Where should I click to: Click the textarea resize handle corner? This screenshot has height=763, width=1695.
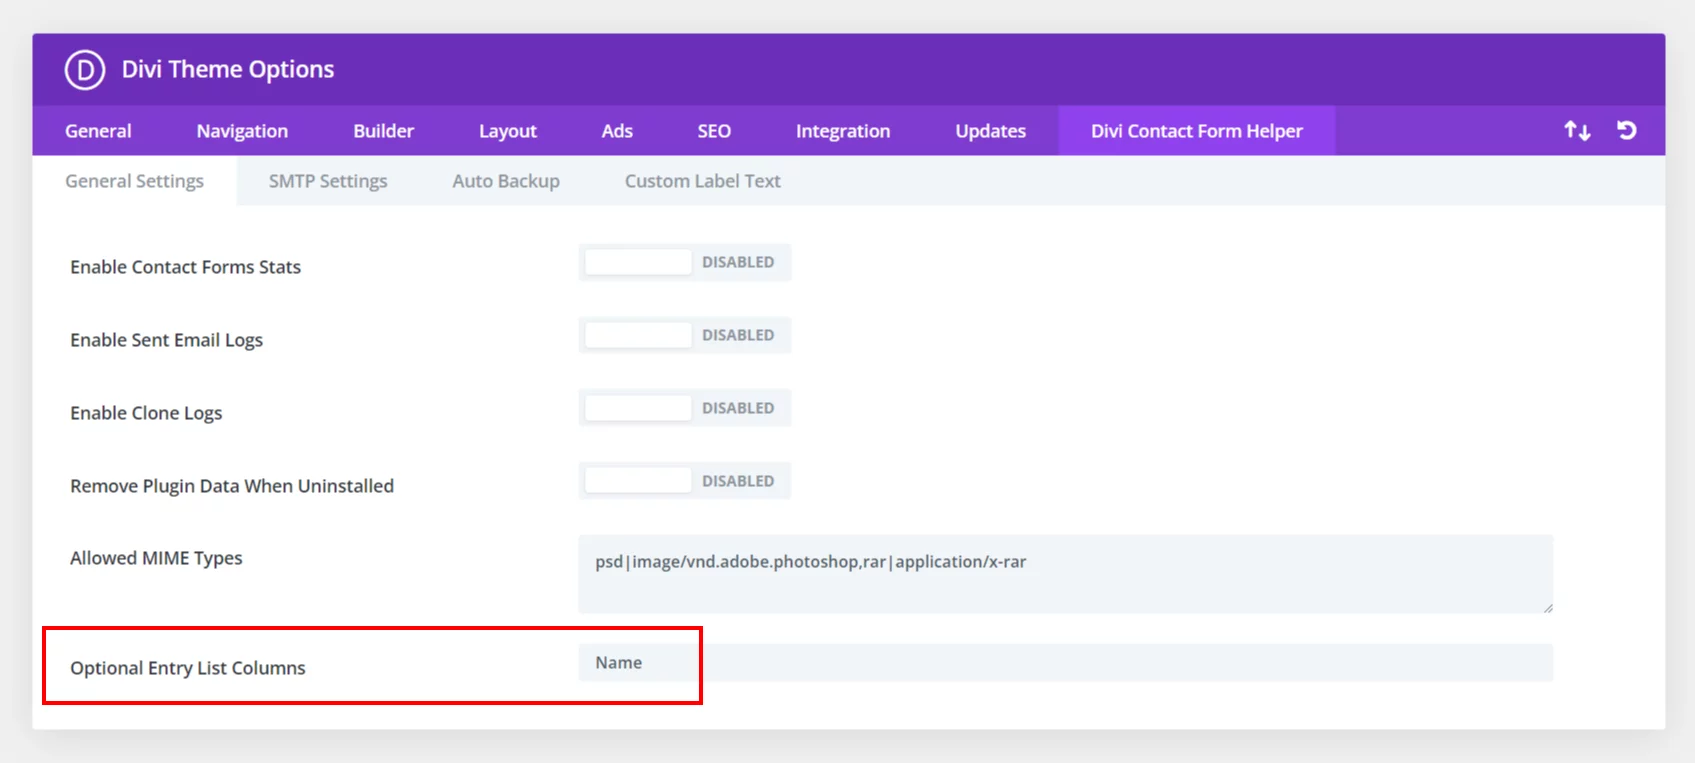pos(1548,608)
